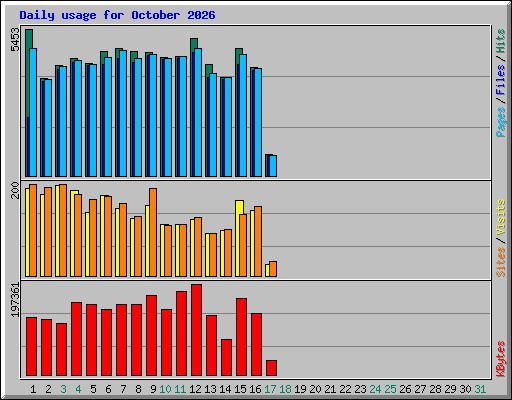Screen dimensions: 512x400
Task: Click day number 30 on the axis
Action: tap(465, 389)
